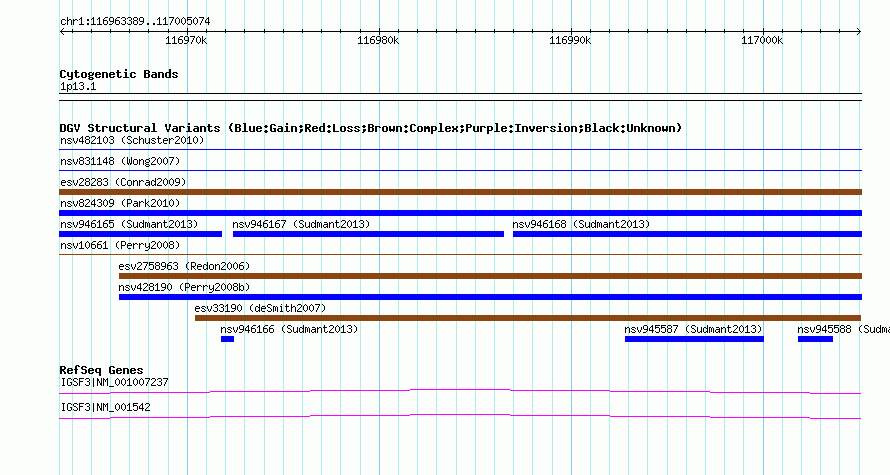Click the brown esv2758963 variant bar
The image size is (890, 475).
coord(490,276)
